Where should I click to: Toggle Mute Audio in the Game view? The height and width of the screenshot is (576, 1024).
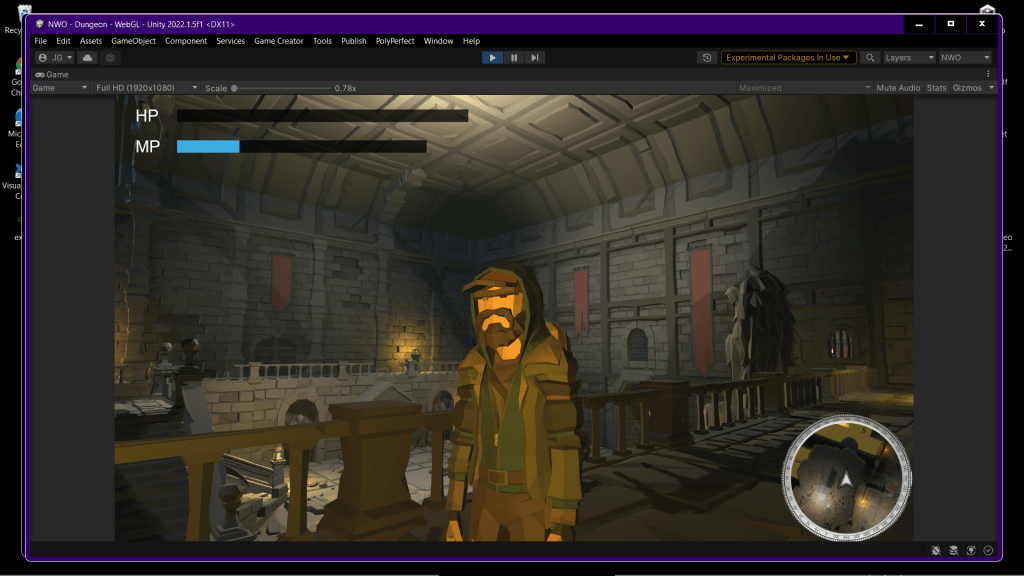tap(897, 88)
